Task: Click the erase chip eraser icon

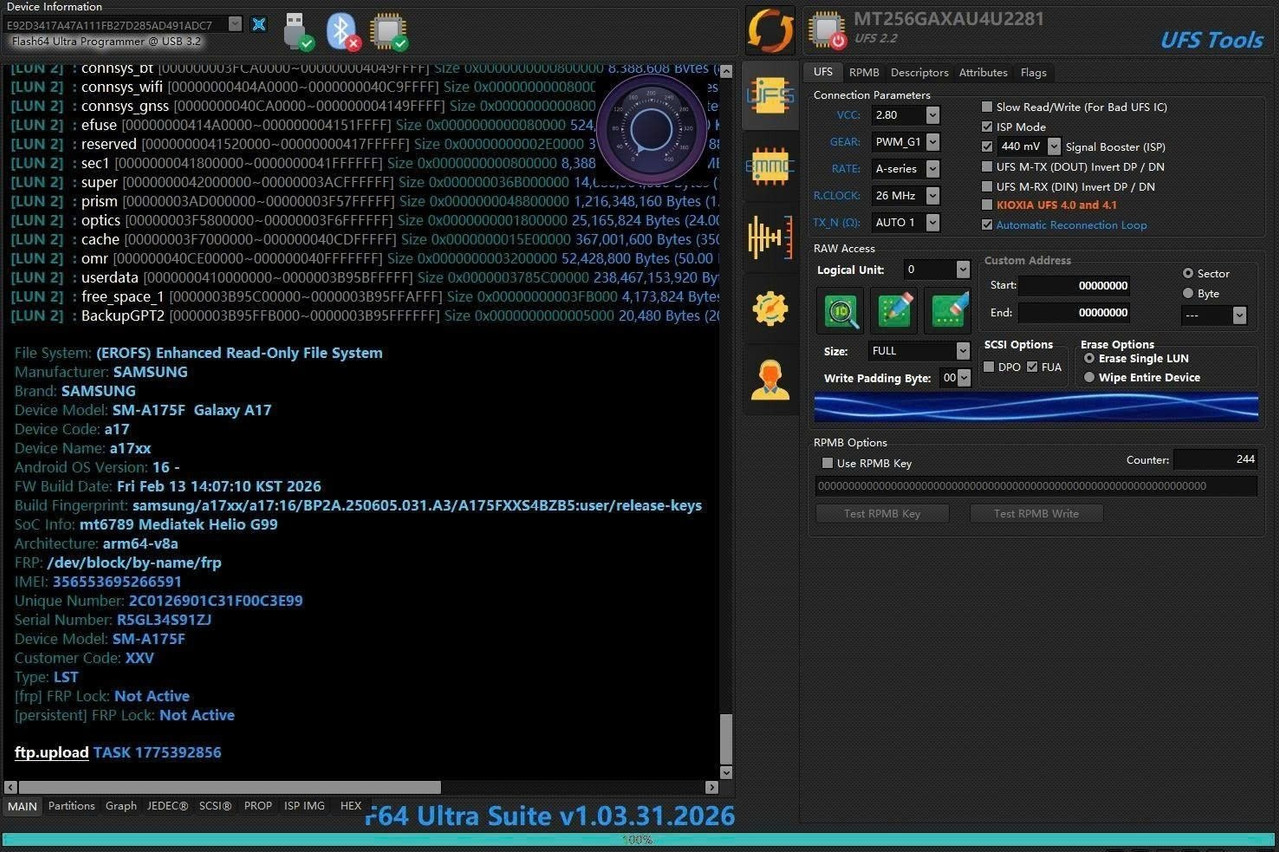Action: [948, 311]
